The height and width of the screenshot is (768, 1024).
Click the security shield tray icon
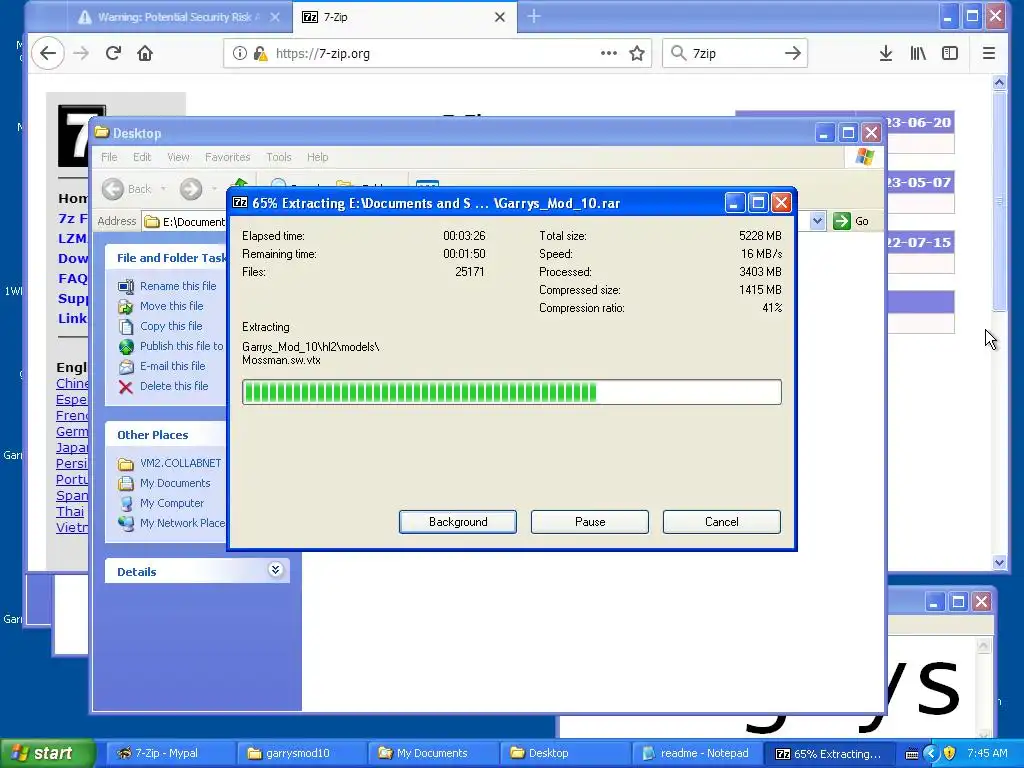(950, 754)
